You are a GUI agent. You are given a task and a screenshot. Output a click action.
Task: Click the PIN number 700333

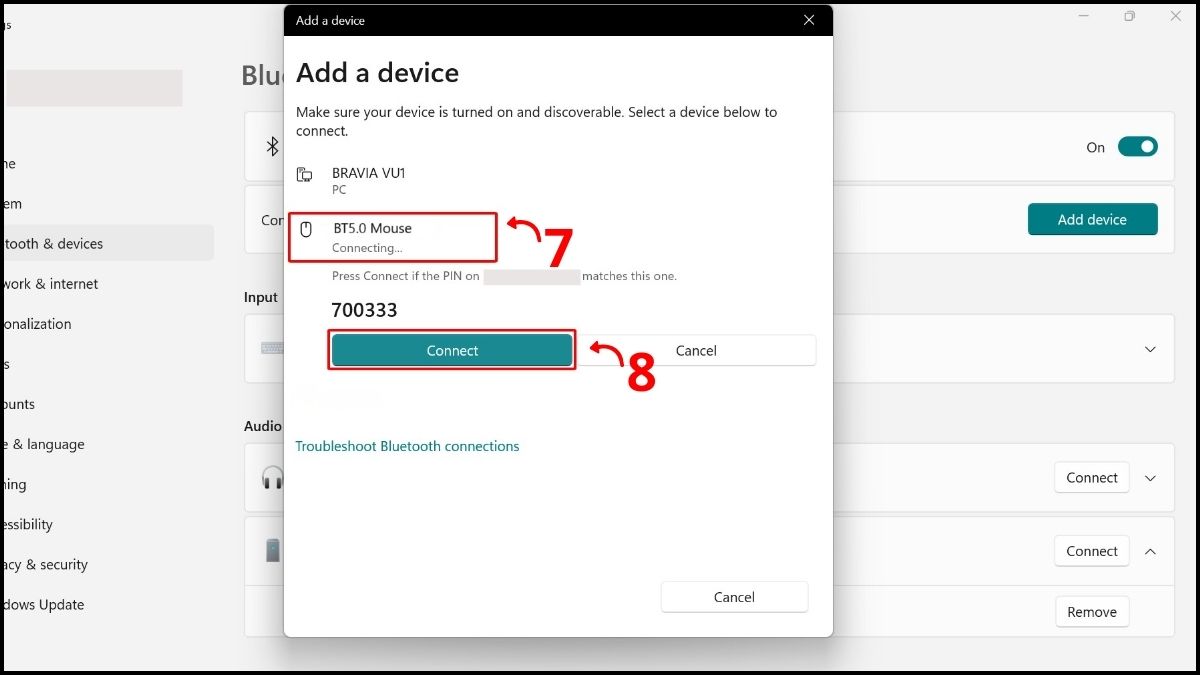[364, 310]
